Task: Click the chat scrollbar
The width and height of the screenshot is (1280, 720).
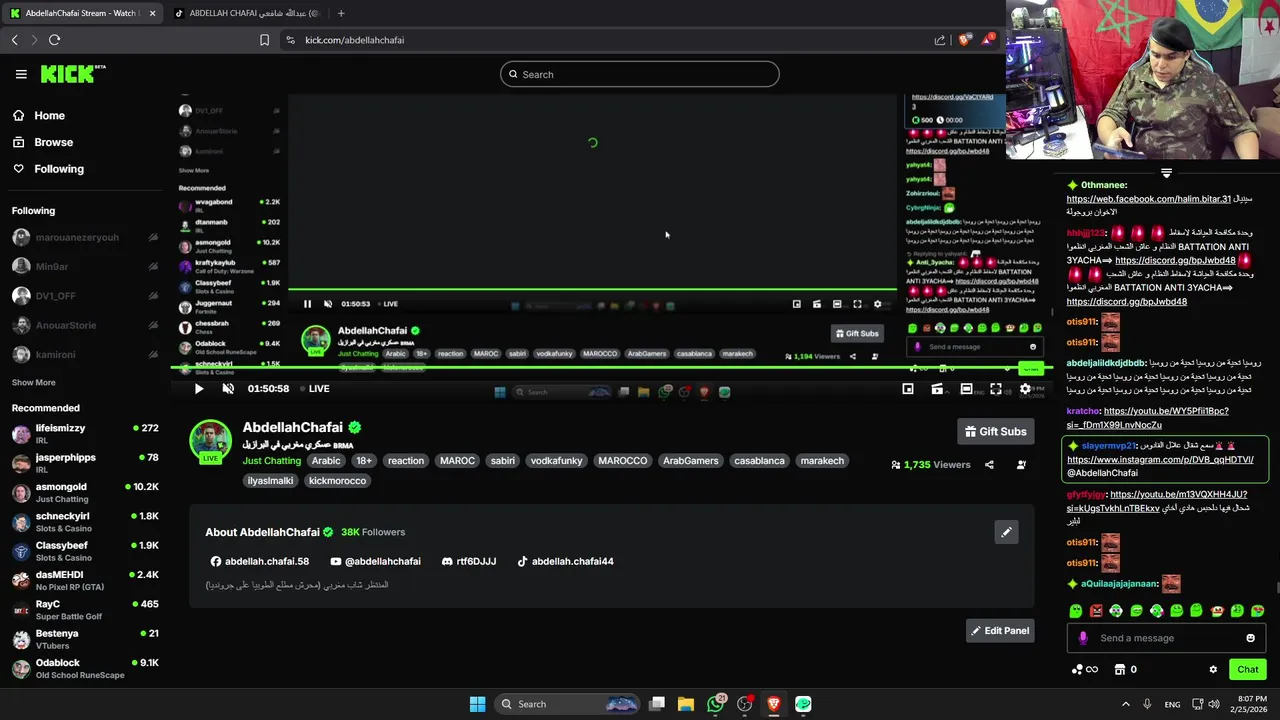Action: (1276, 588)
